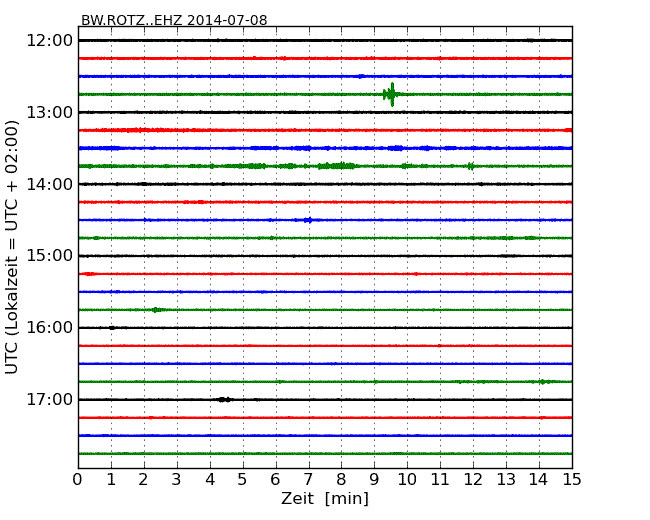Click the 12:00 time axis label
Screen dimensions: 650x520
(50, 41)
